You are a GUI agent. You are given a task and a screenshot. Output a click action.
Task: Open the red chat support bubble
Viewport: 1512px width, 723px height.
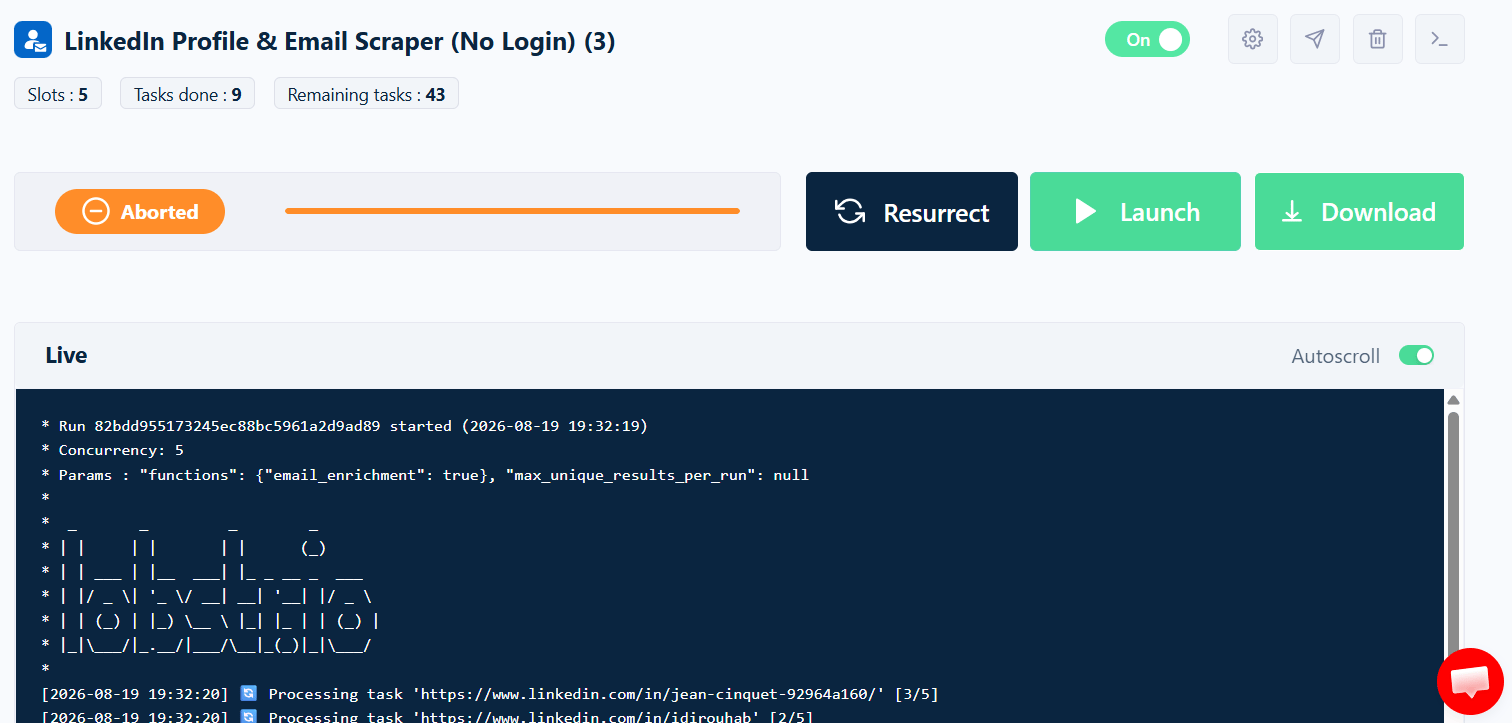tap(1470, 681)
